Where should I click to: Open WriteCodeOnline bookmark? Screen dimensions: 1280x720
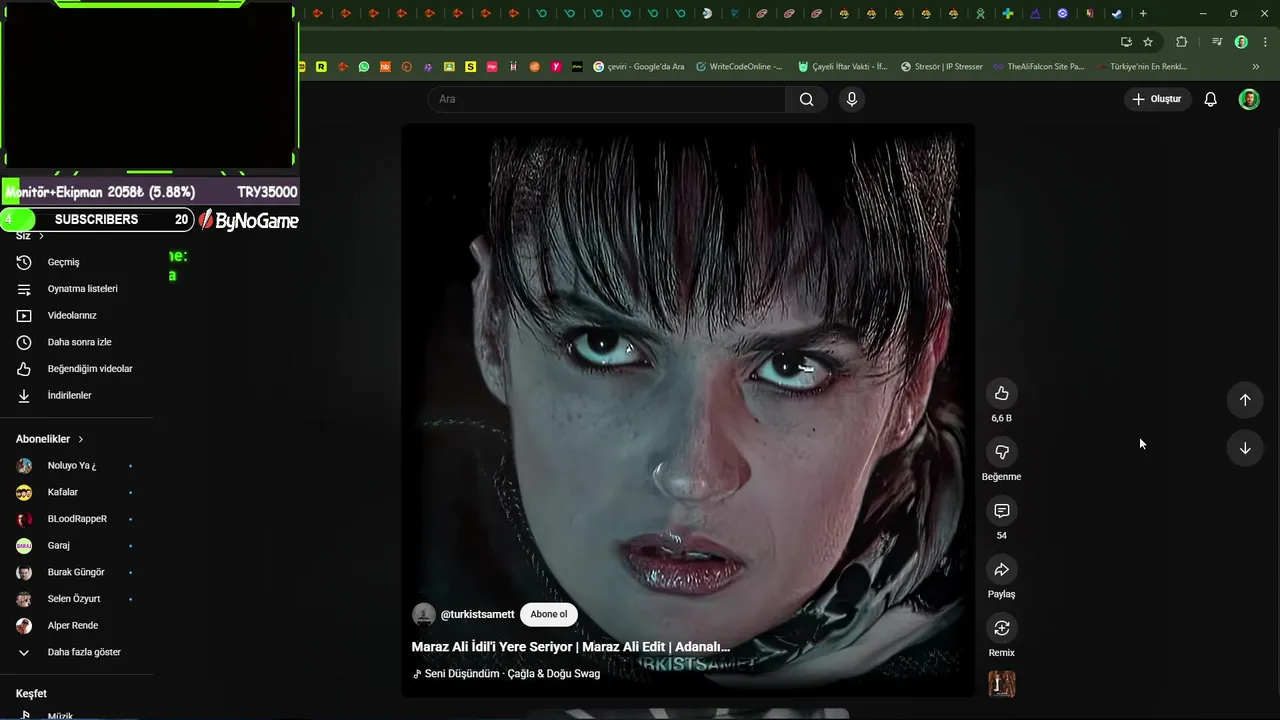tap(739, 67)
